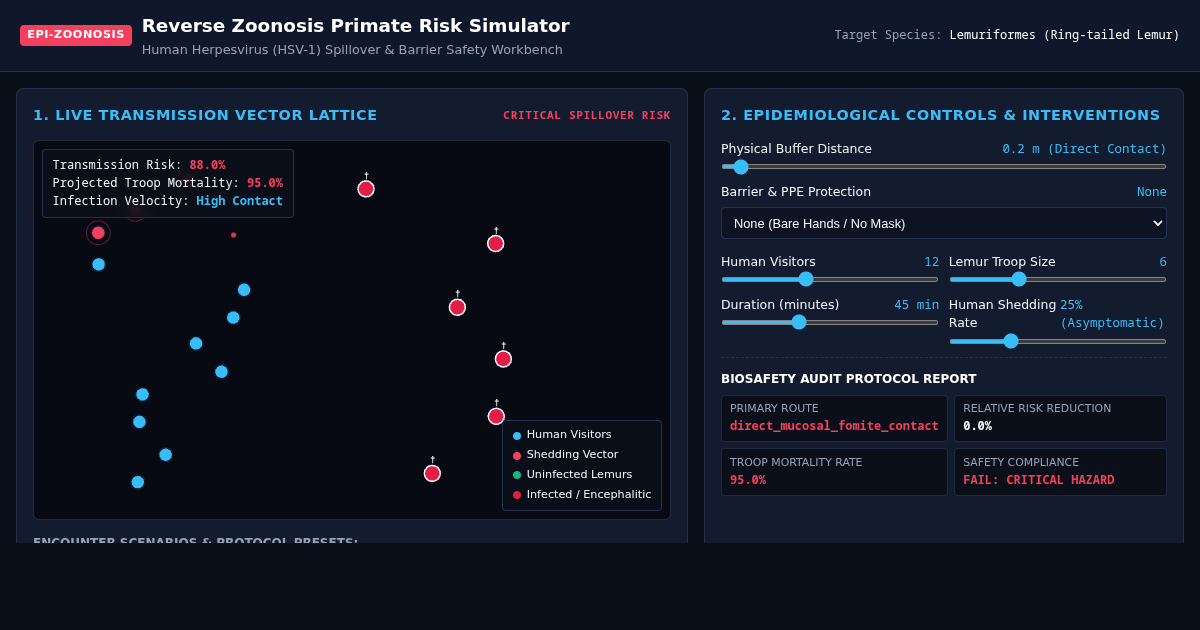Image resolution: width=1200 pixels, height=630 pixels.
Task: Click the Shedding Vector legend dot
Action: 517,456
